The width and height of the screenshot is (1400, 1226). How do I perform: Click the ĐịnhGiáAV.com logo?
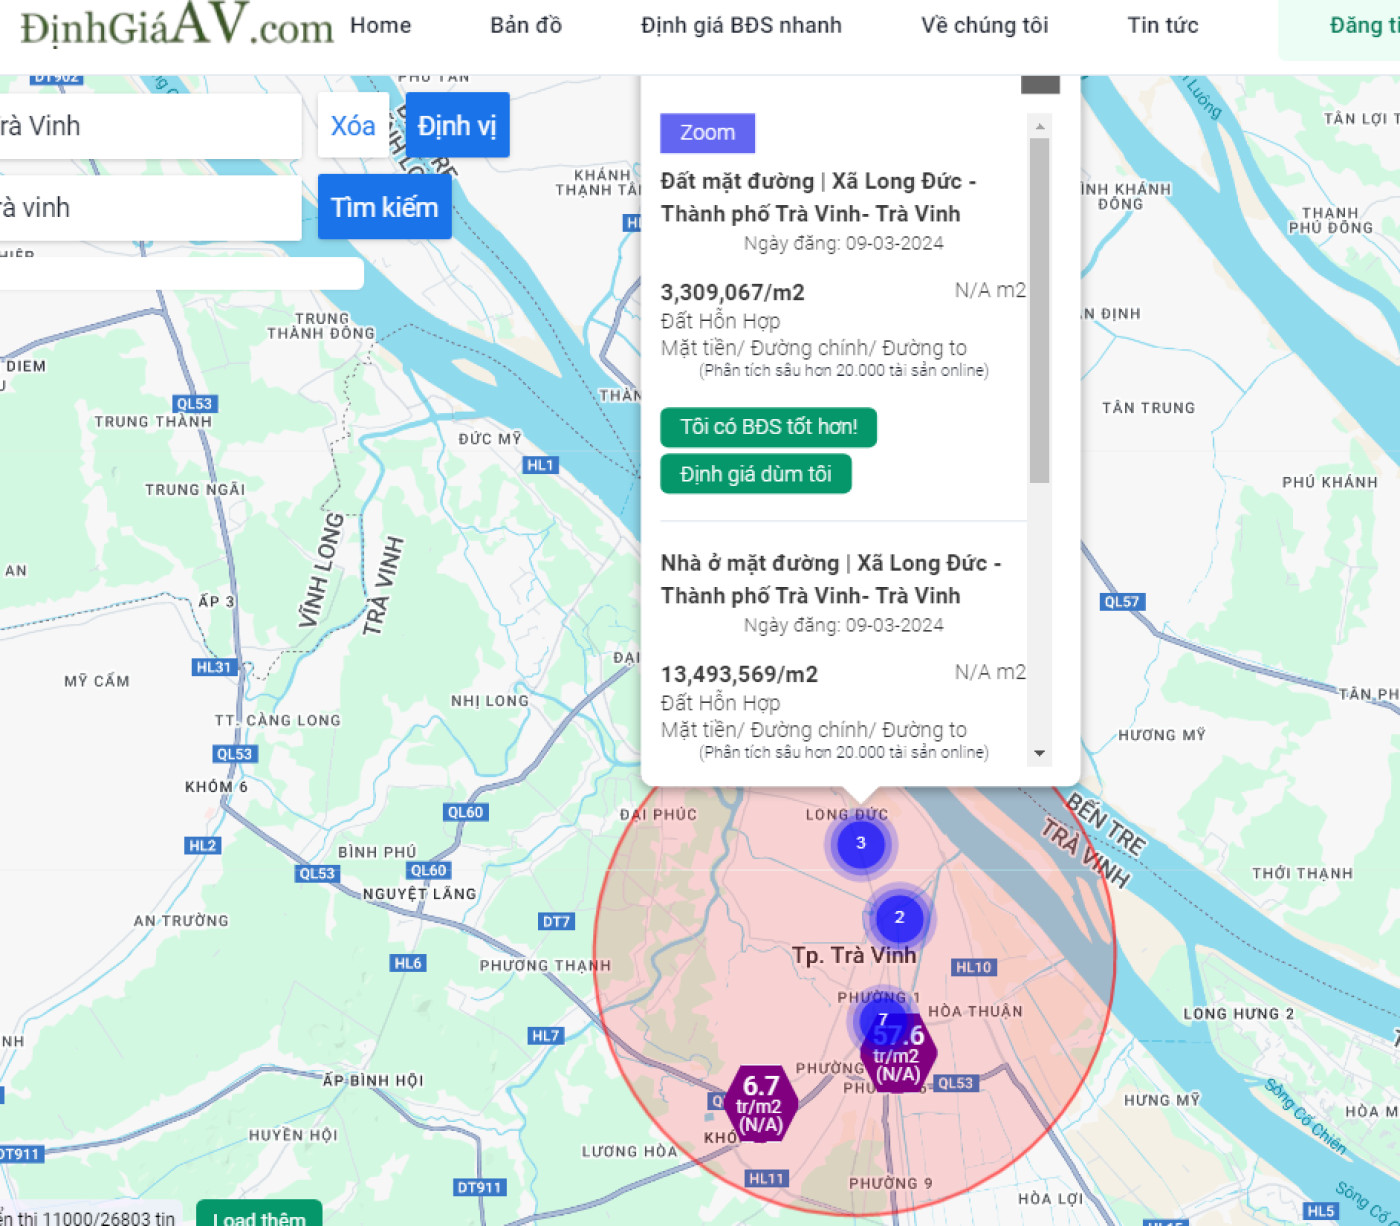point(177,25)
